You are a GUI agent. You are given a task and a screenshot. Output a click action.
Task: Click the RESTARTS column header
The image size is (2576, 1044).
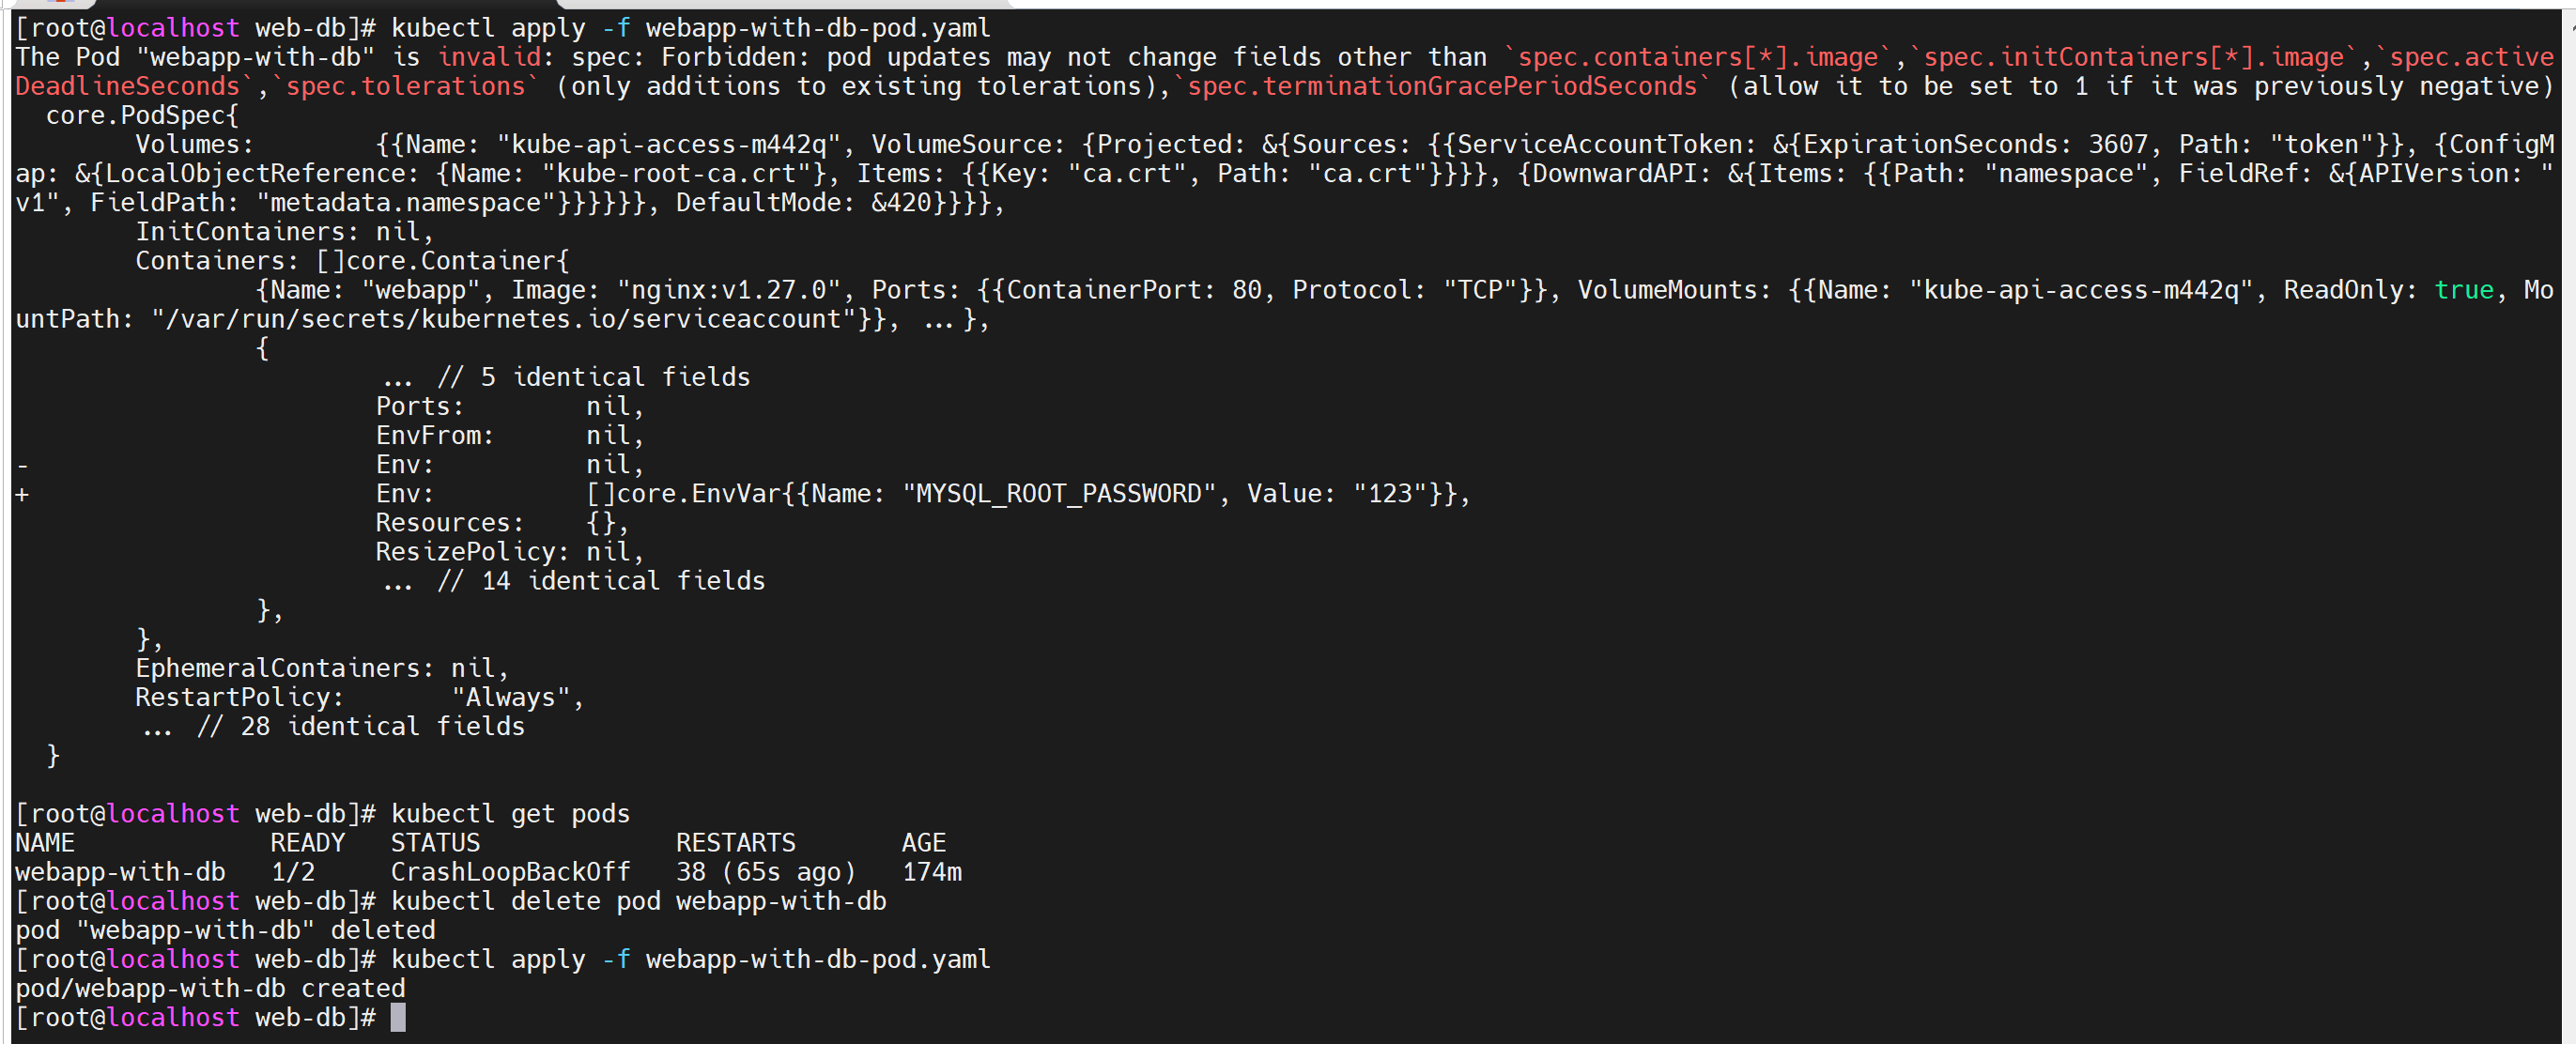tap(735, 843)
